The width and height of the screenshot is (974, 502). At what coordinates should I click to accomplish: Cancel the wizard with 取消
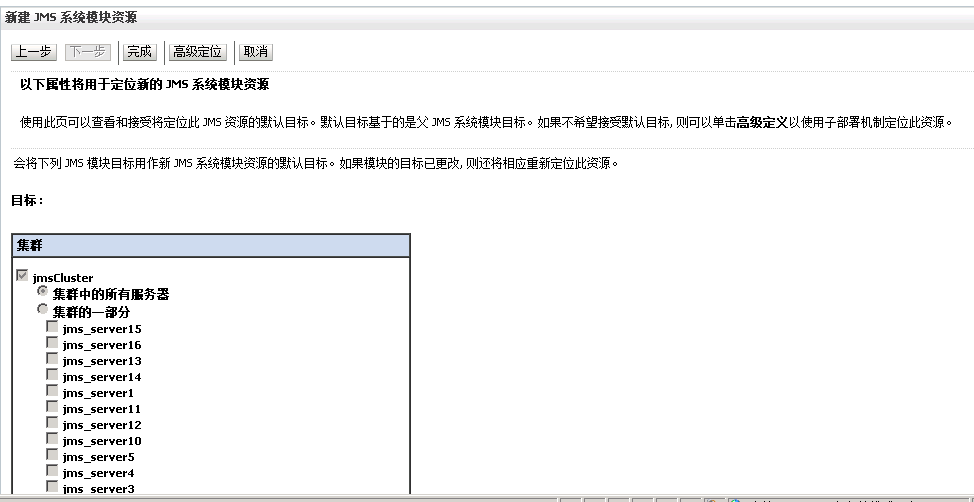pyautogui.click(x=255, y=52)
